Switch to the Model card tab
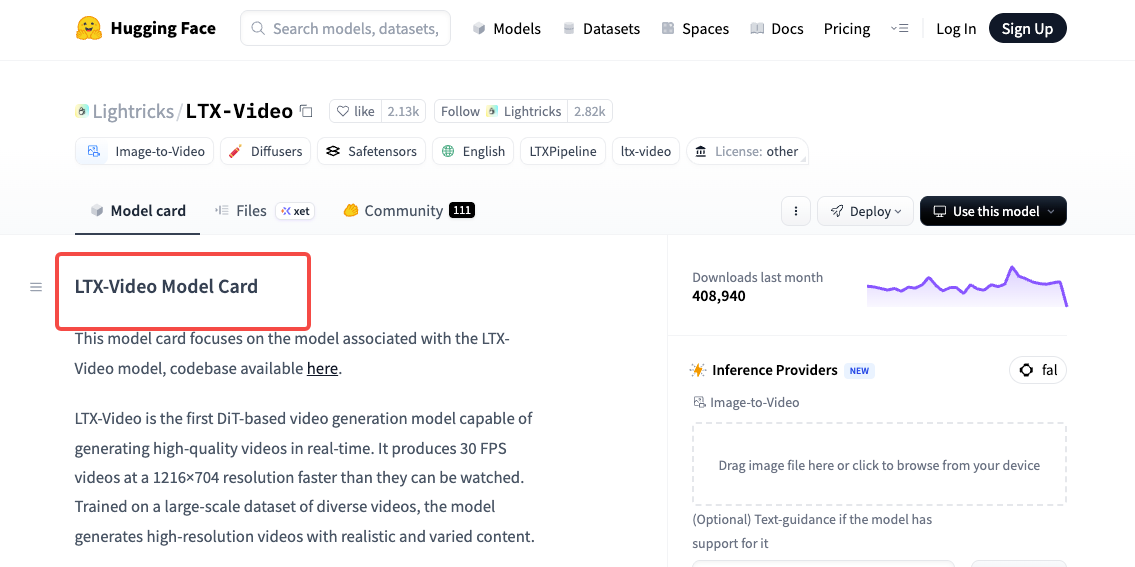1135x567 pixels. [138, 211]
